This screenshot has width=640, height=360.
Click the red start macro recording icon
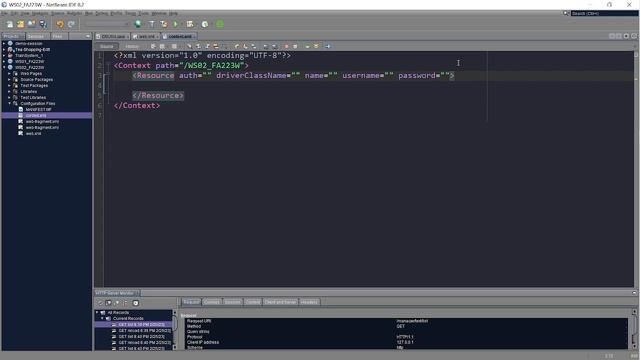(x=287, y=47)
